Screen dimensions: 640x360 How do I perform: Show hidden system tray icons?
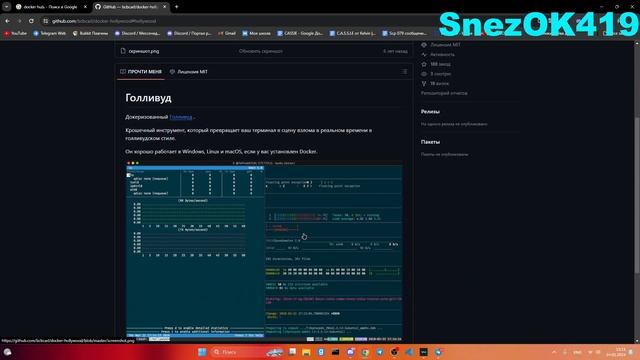pyautogui.click(x=554, y=352)
